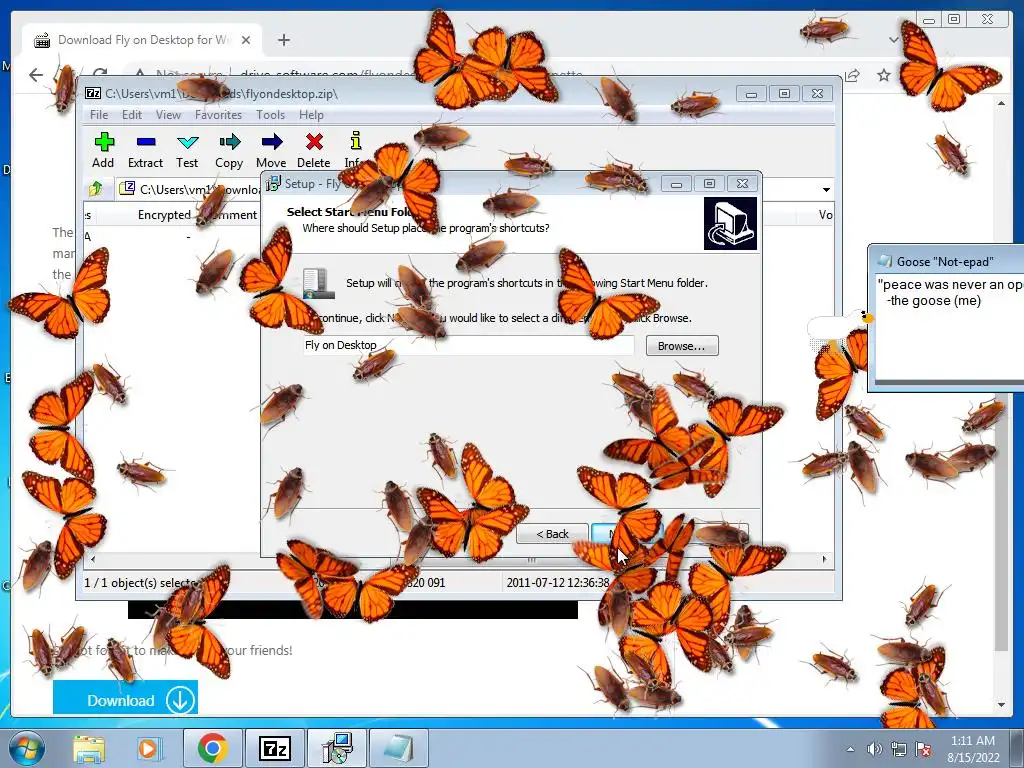Close the Download Fly on Desktop tab

point(246,40)
